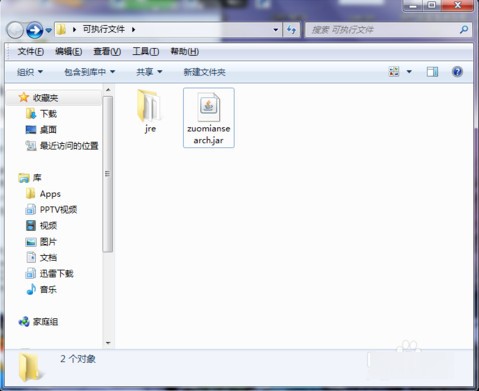Screen dimensions: 479x391
Task: Click the 2 个对象 status text
Action: coord(78,359)
